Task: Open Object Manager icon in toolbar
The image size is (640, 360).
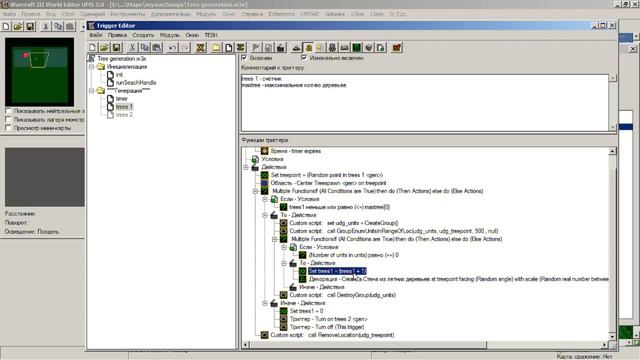Action: (x=369, y=48)
